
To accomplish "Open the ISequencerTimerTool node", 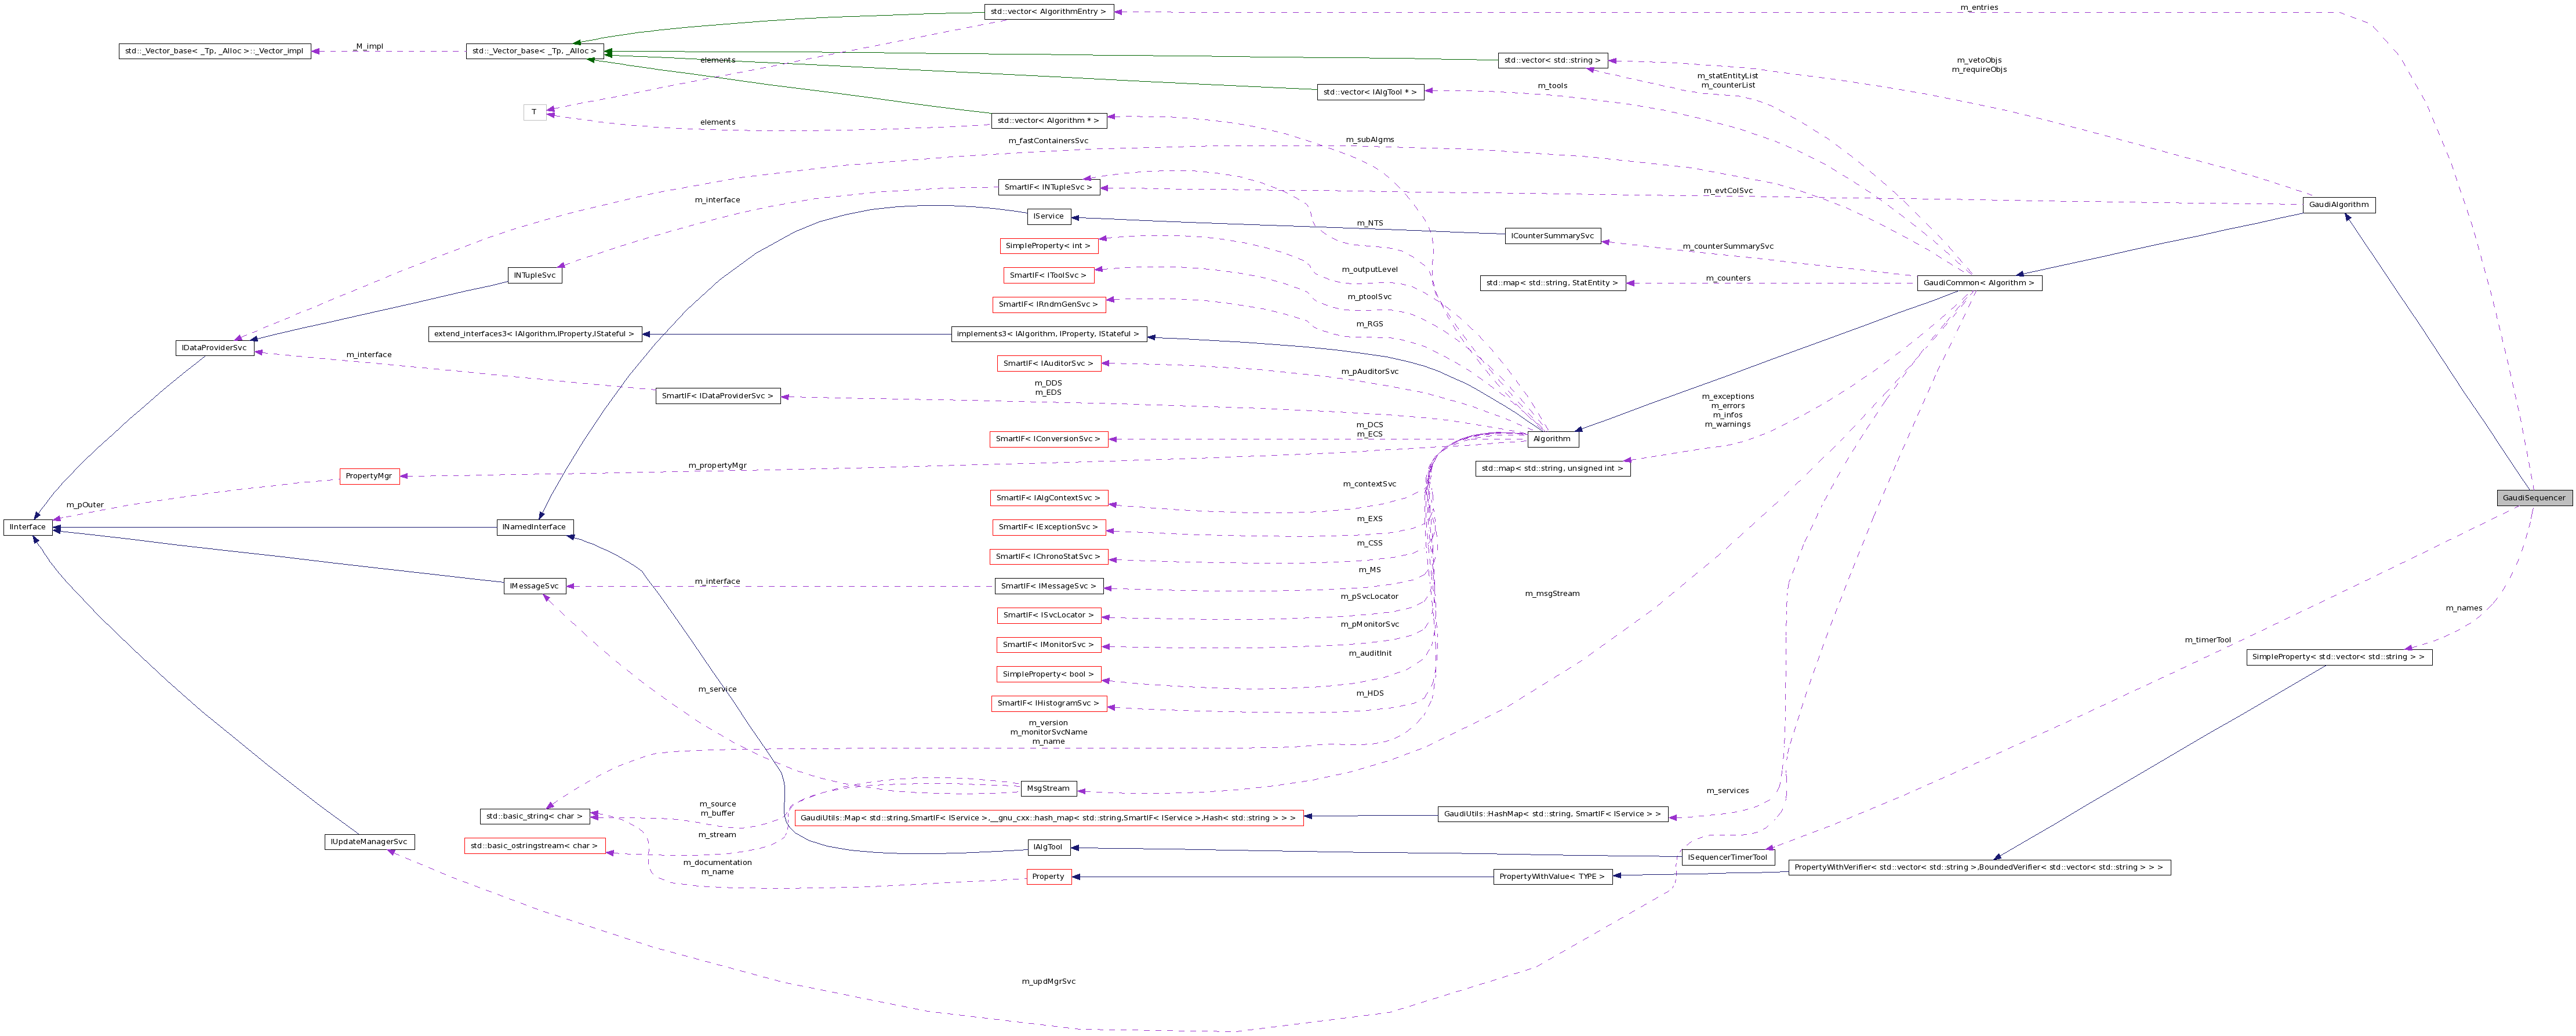I will [x=1728, y=857].
